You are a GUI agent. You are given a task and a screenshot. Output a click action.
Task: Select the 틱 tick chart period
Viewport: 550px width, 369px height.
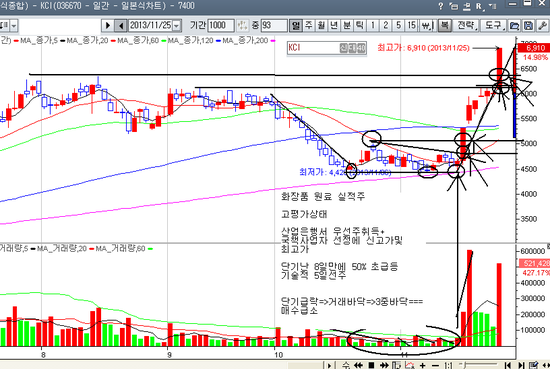pyautogui.click(x=360, y=26)
